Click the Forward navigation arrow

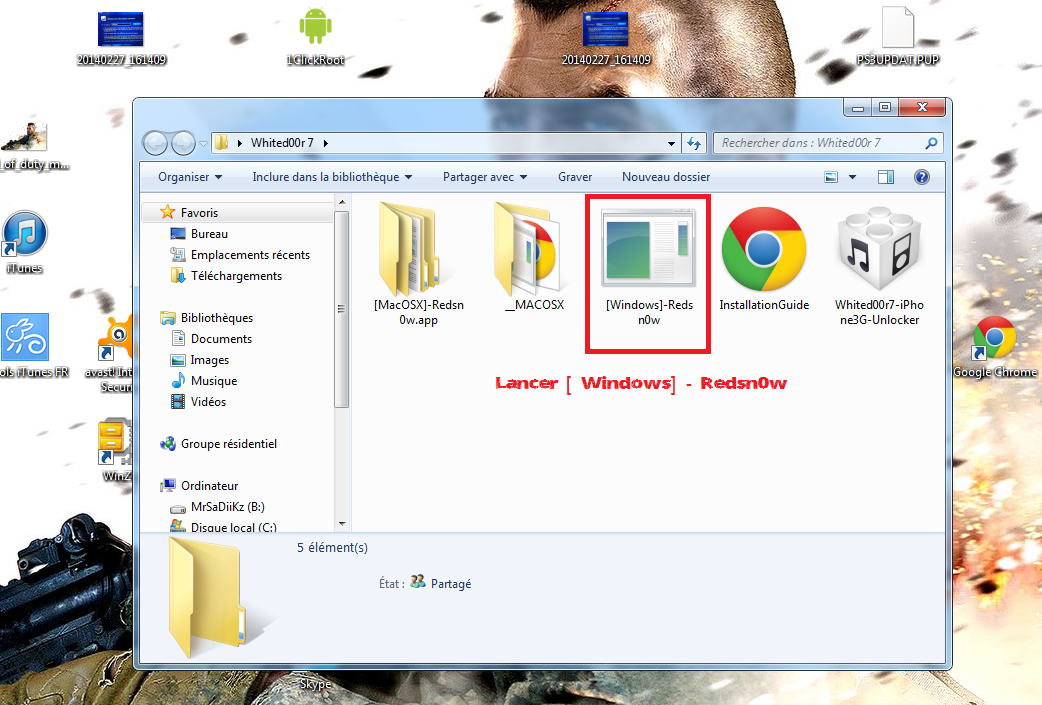point(183,143)
